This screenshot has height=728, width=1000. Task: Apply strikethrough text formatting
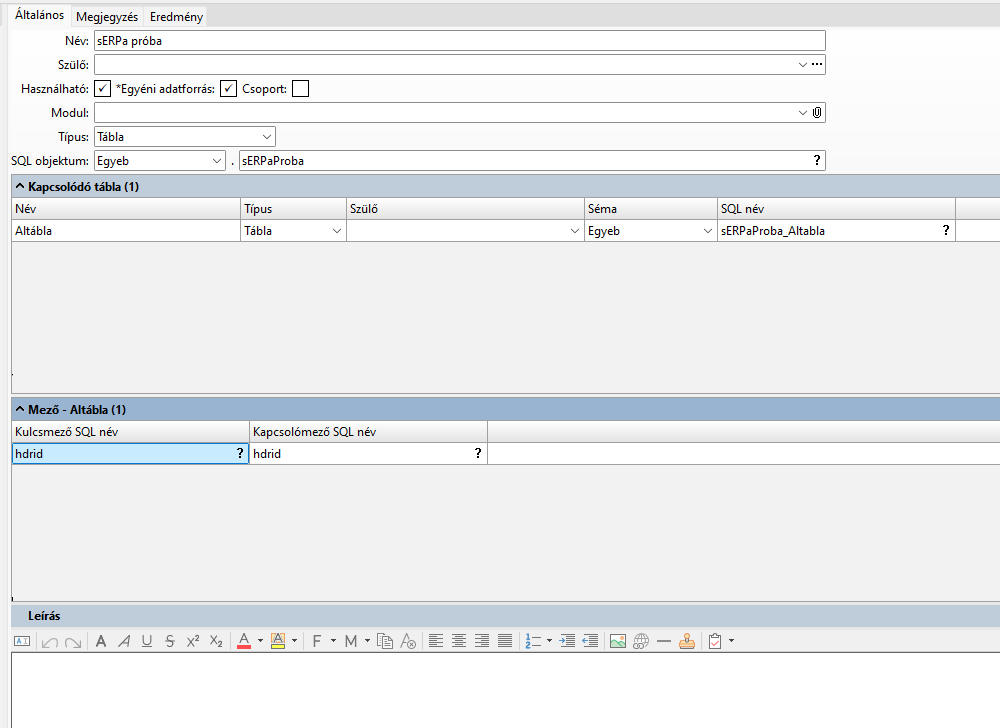pos(170,642)
